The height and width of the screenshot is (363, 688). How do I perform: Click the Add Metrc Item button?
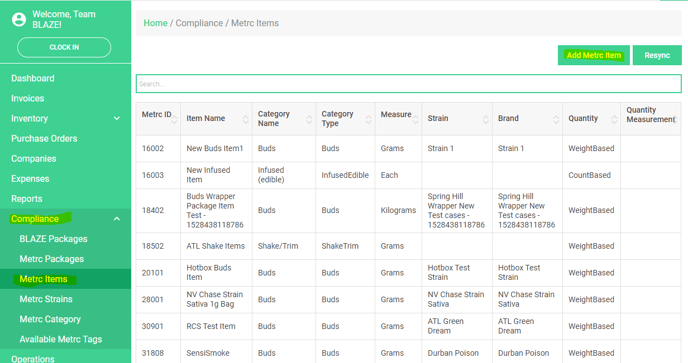tap(594, 55)
